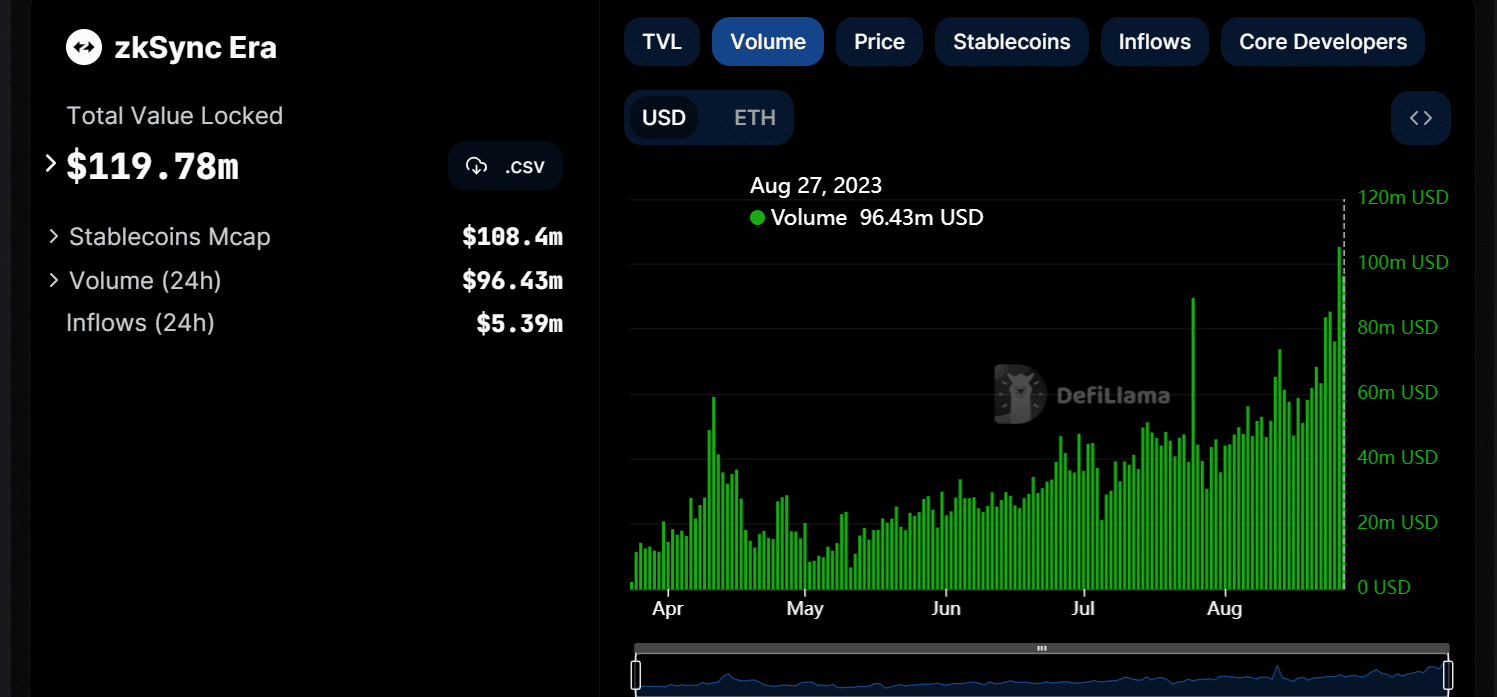
Task: Click the zkSync Era logo icon
Action: point(84,47)
